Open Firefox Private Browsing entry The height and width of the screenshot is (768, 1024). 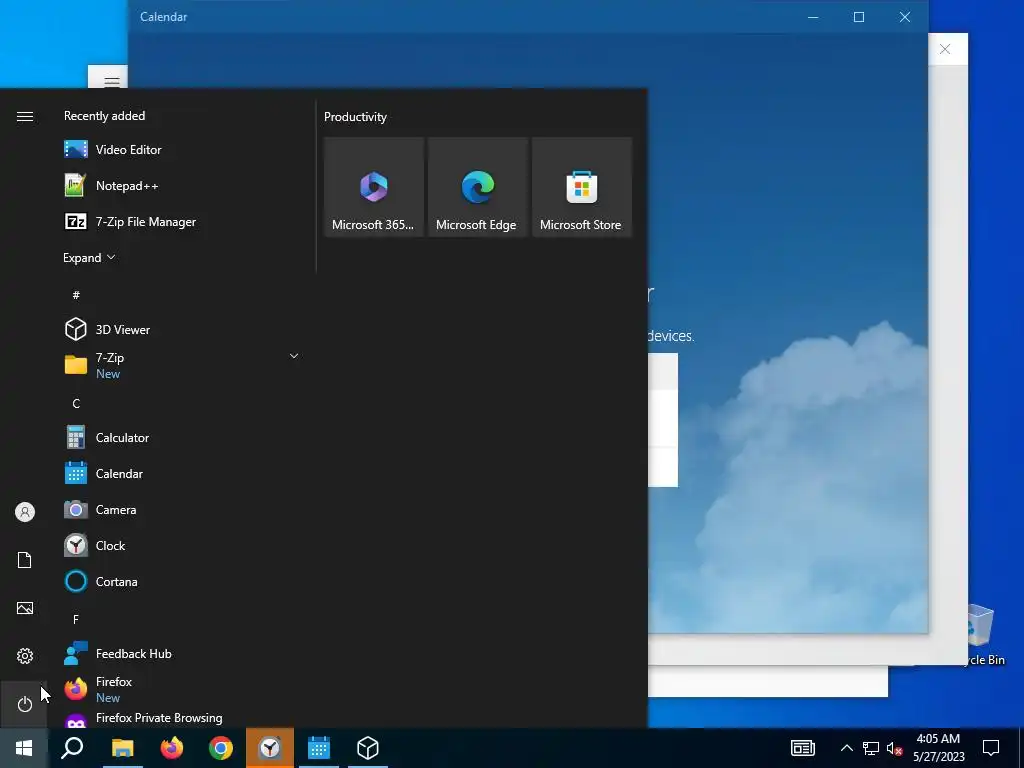(x=182, y=718)
